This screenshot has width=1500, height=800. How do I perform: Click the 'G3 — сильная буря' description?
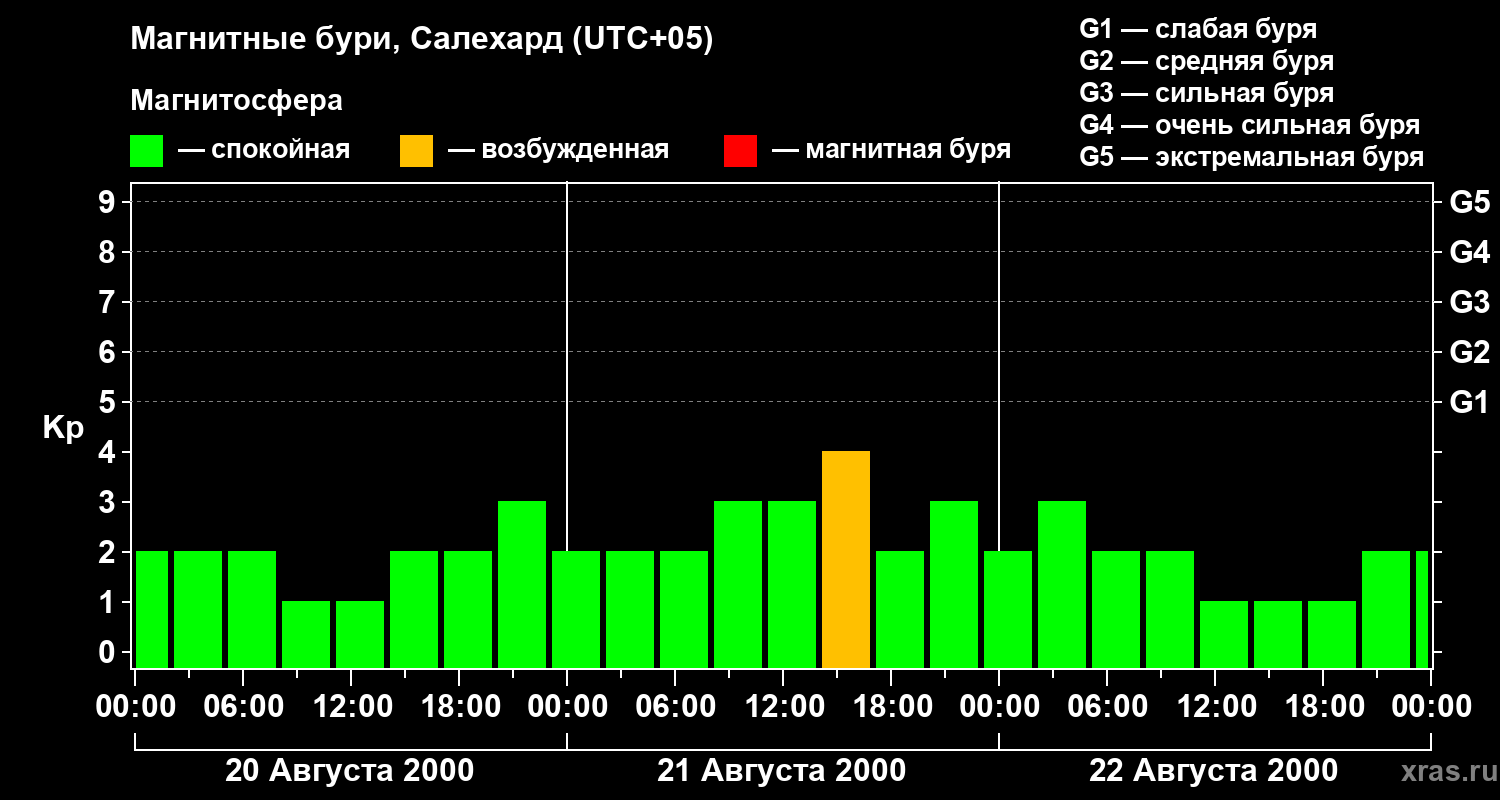pos(1206,93)
